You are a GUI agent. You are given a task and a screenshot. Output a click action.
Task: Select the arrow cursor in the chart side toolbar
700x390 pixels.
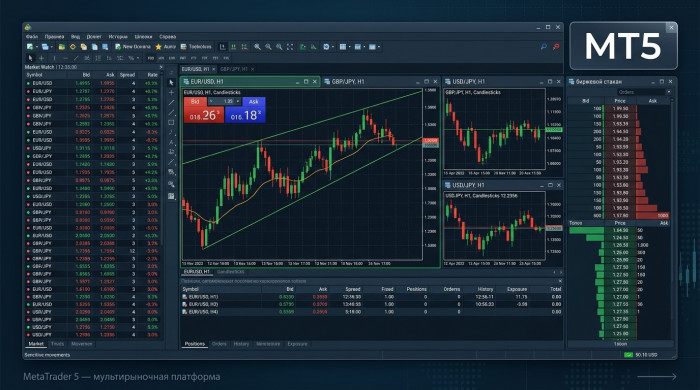pos(171,83)
